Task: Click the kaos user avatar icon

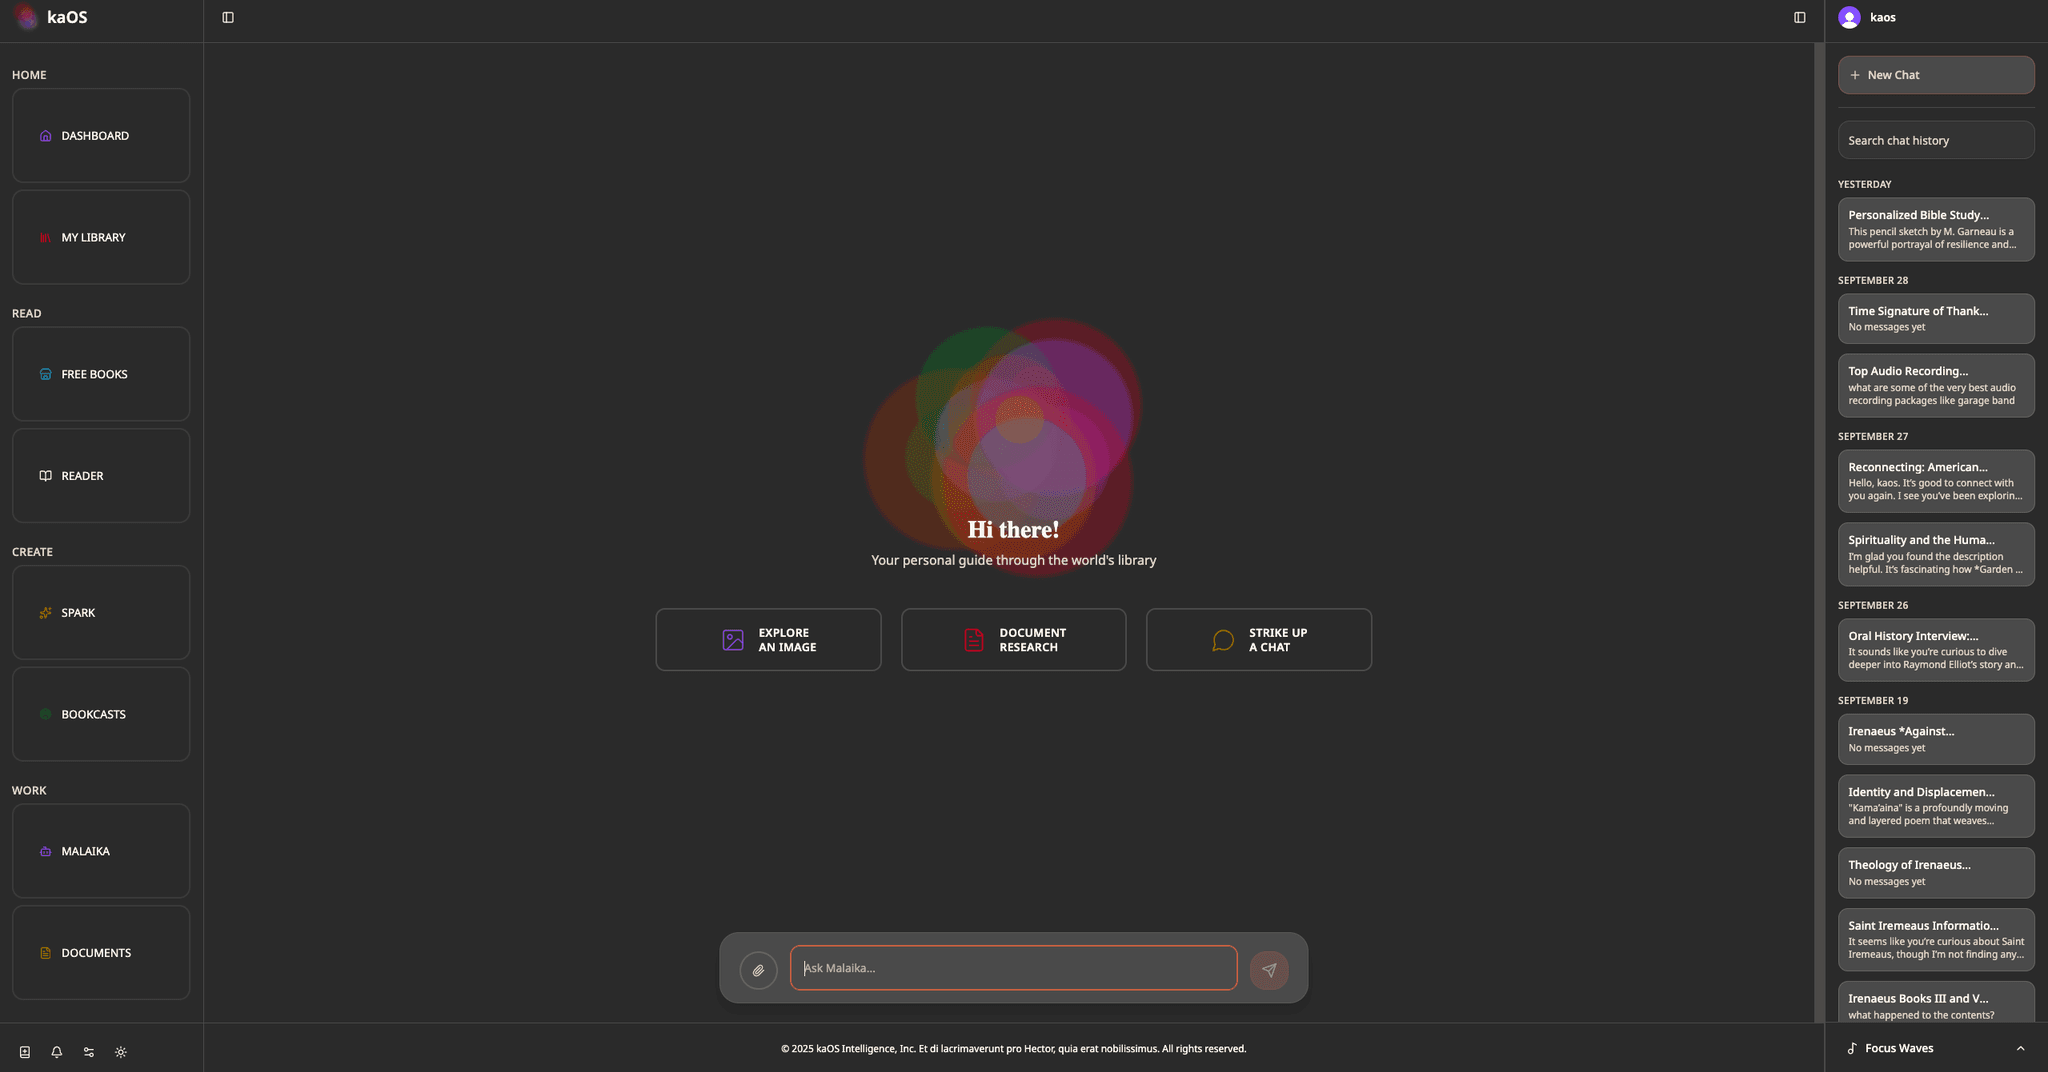Action: [1849, 18]
